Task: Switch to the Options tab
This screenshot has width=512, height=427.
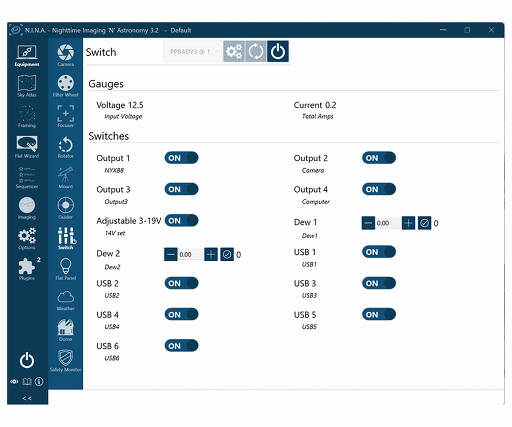Action: pos(27,238)
